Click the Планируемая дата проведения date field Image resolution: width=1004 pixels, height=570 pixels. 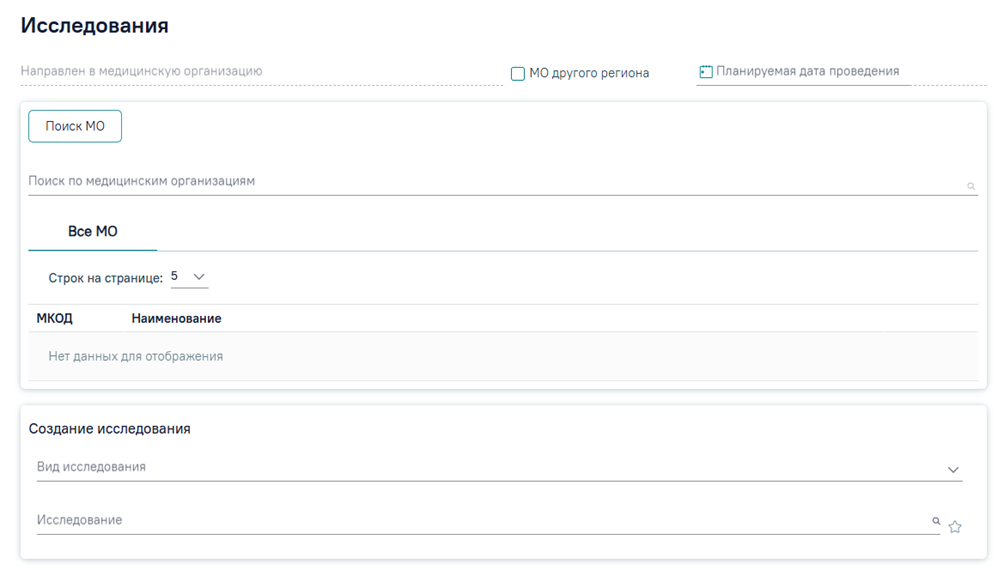pyautogui.click(x=841, y=72)
